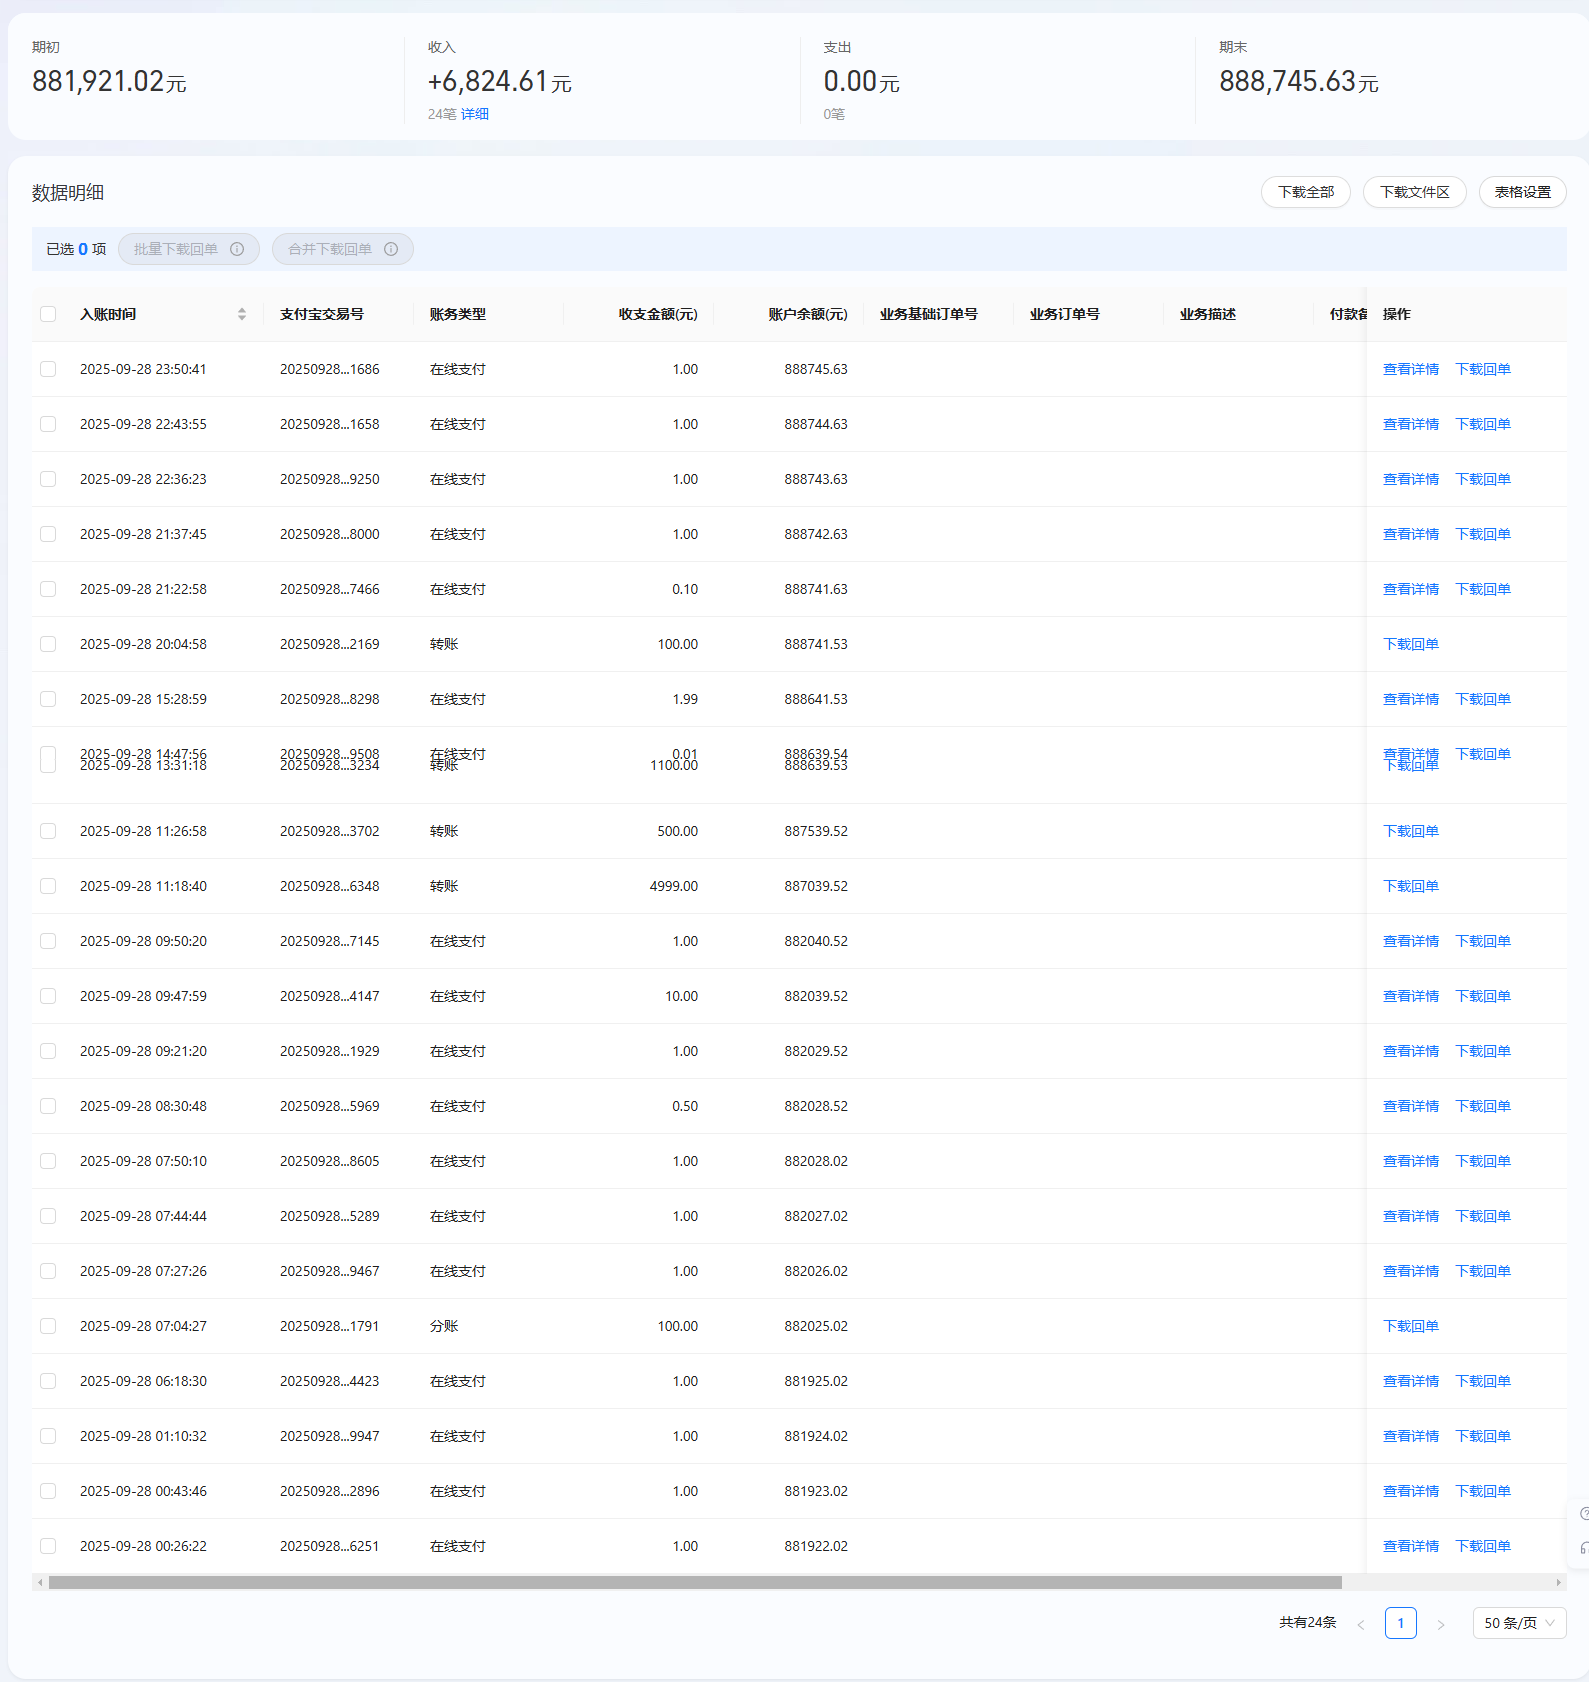Image resolution: width=1589 pixels, height=1682 pixels.
Task: Open 表格设置 table settings
Action: point(1522,192)
